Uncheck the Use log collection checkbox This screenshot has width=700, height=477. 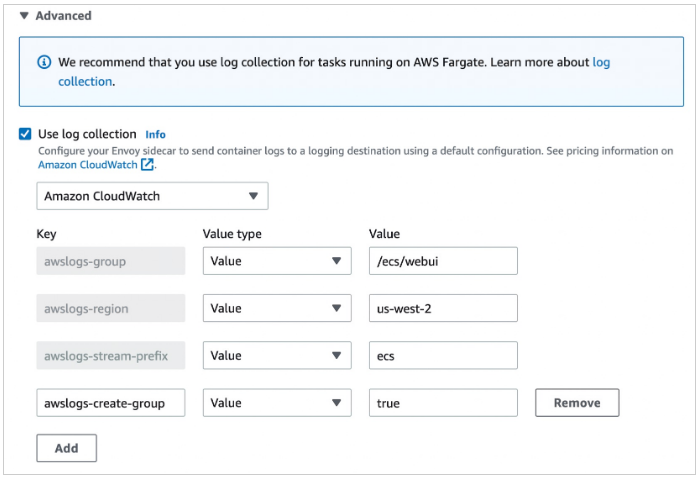[x=25, y=134]
